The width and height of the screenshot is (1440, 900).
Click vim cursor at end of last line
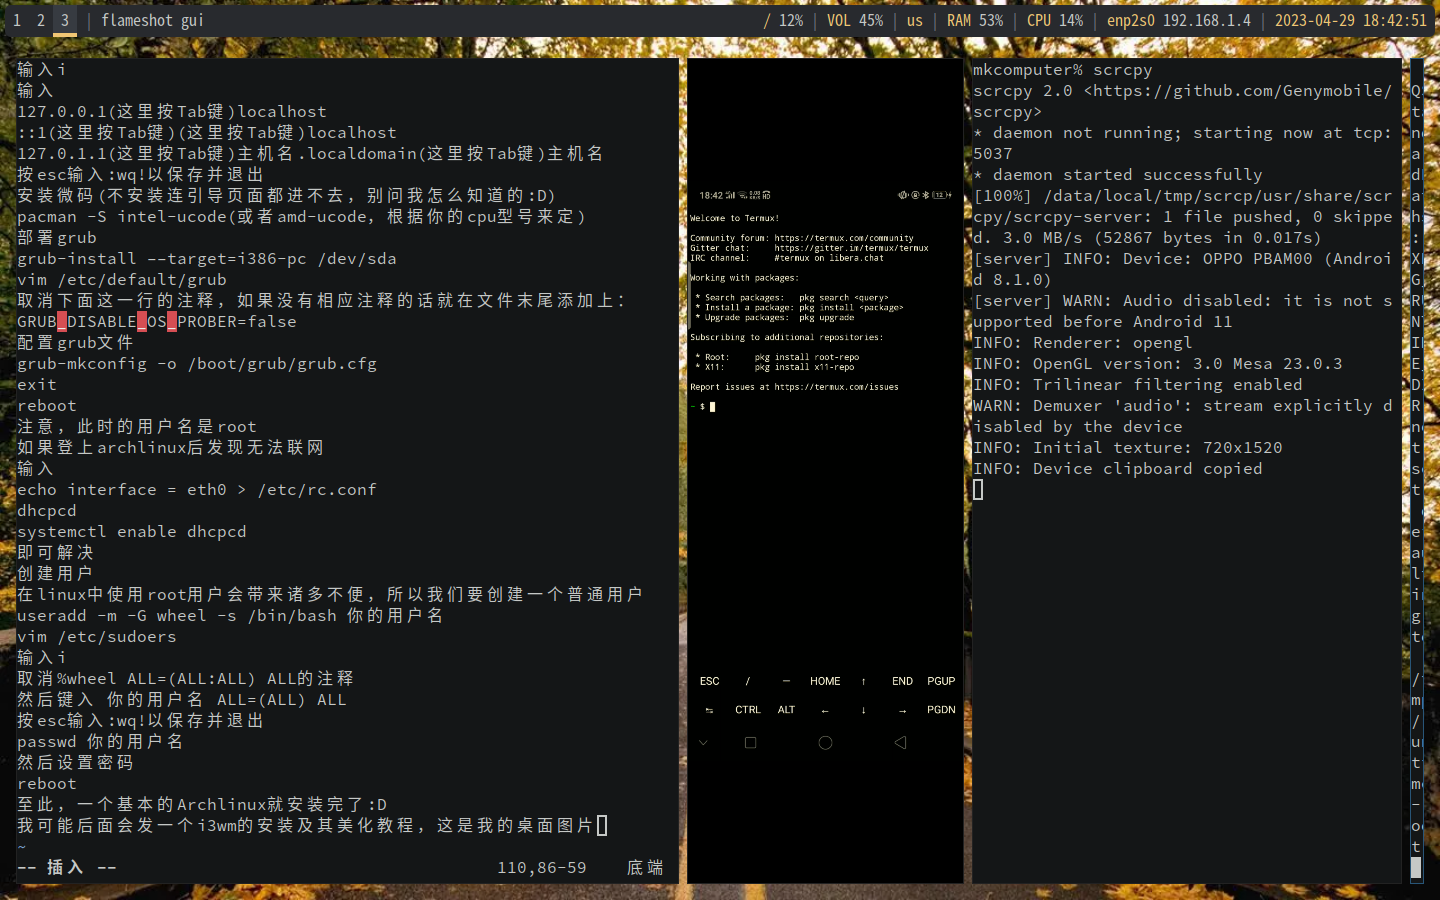pos(602,826)
